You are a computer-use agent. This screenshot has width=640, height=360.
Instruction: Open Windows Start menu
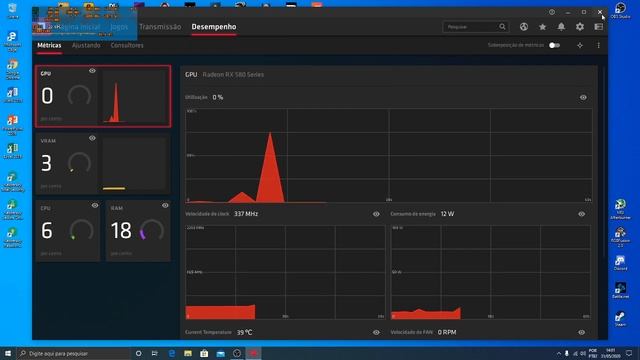[8, 353]
